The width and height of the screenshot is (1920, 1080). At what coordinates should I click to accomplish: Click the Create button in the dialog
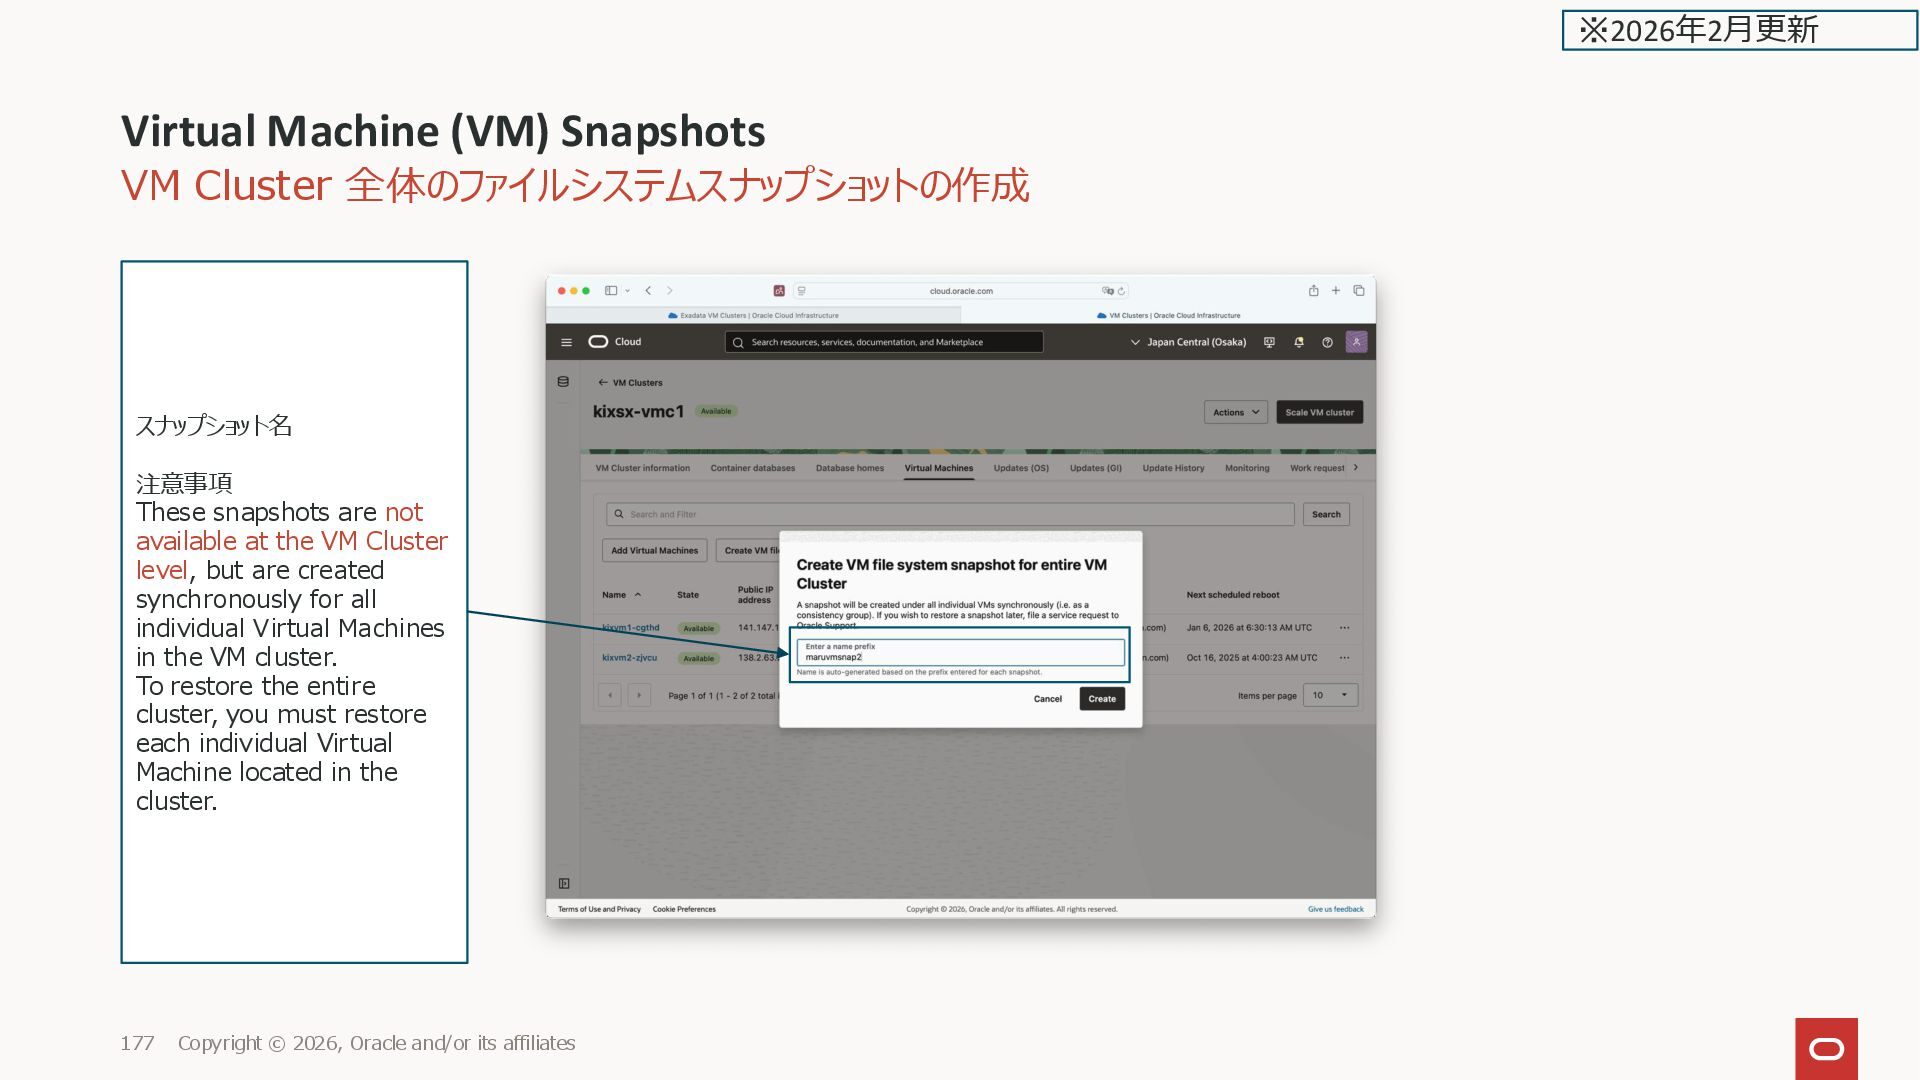coord(1102,699)
